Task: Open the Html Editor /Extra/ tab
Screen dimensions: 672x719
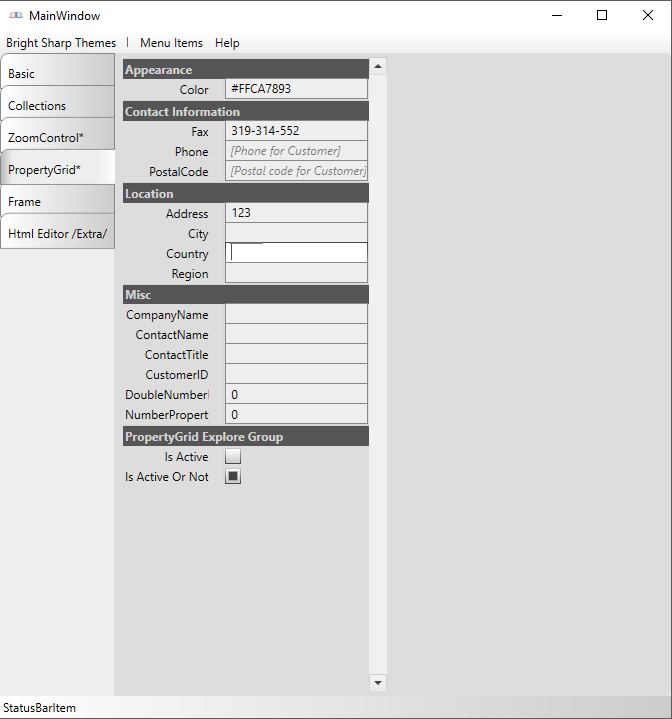Action: (57, 234)
